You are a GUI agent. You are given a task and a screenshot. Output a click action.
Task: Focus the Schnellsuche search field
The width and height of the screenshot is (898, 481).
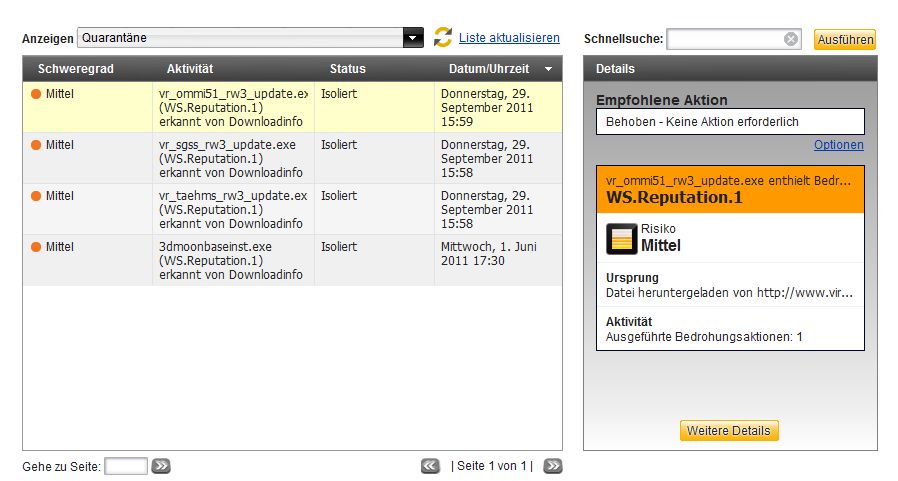click(726, 39)
